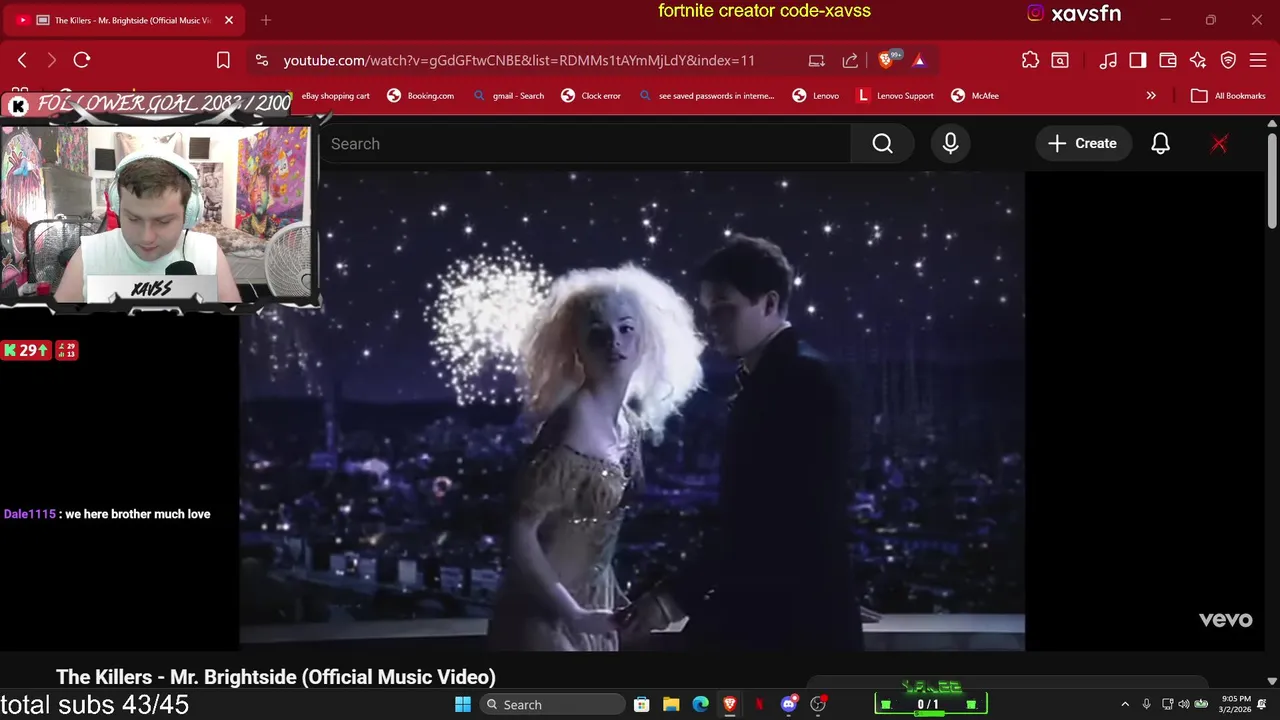This screenshot has height=720, width=1280.
Task: Open the McAfee bookmark
Action: point(975,96)
